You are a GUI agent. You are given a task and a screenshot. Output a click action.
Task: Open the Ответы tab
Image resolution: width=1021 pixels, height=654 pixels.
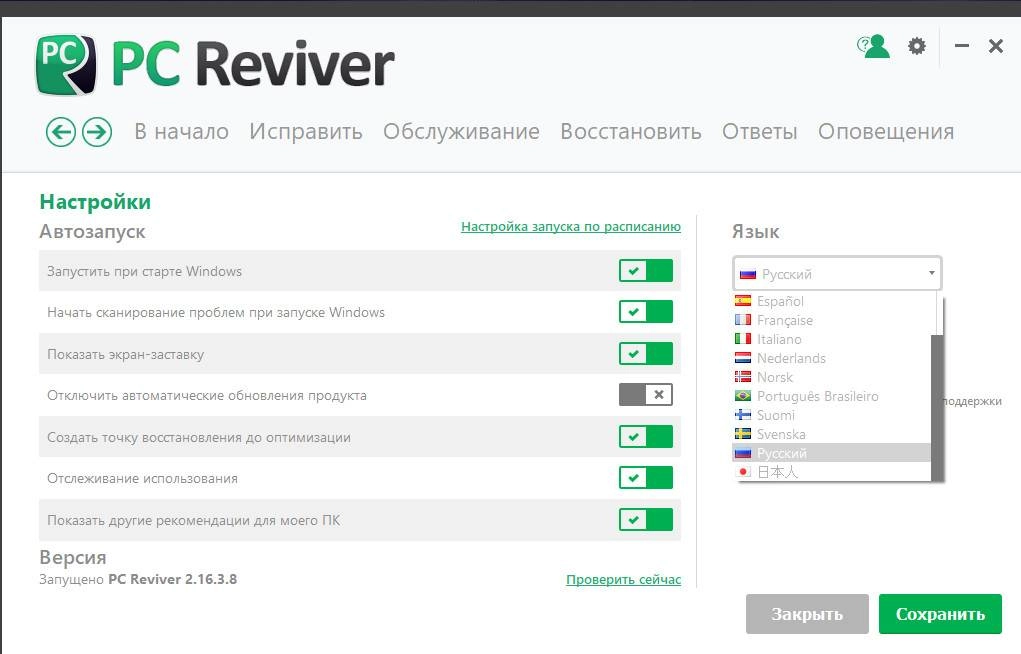(760, 132)
